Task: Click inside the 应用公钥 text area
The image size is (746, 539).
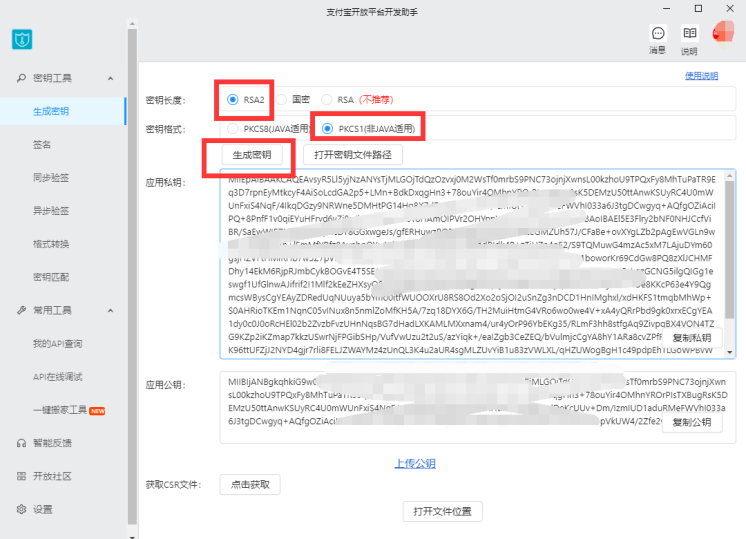Action: 478,408
